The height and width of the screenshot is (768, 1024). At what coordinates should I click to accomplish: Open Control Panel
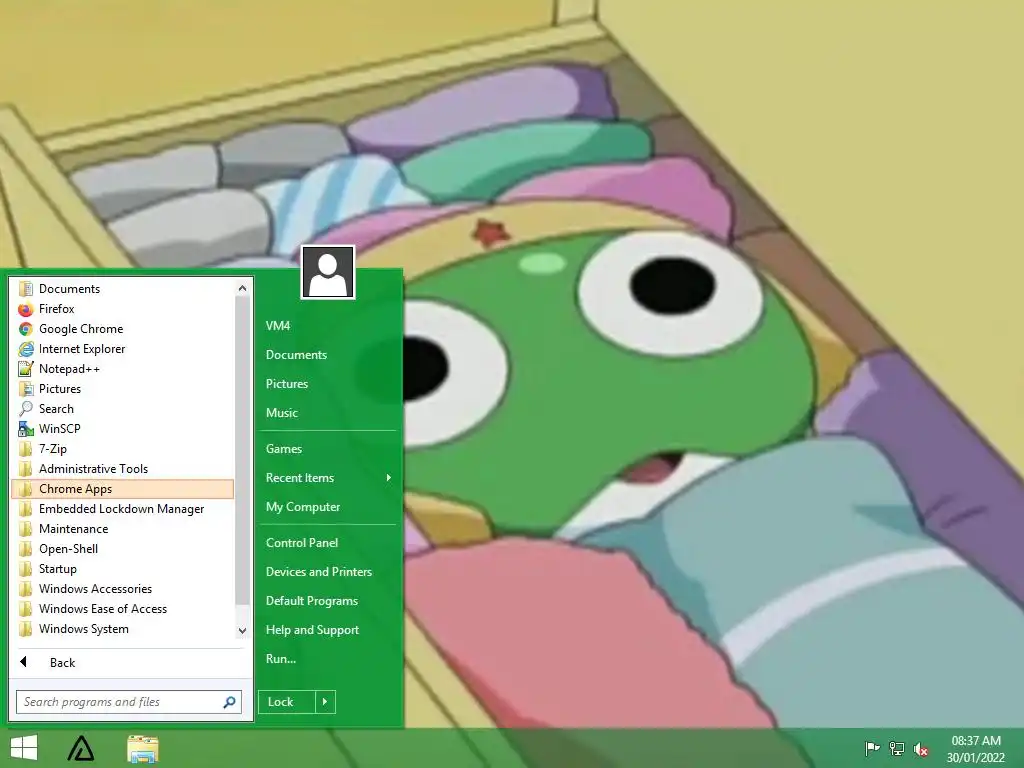click(302, 543)
